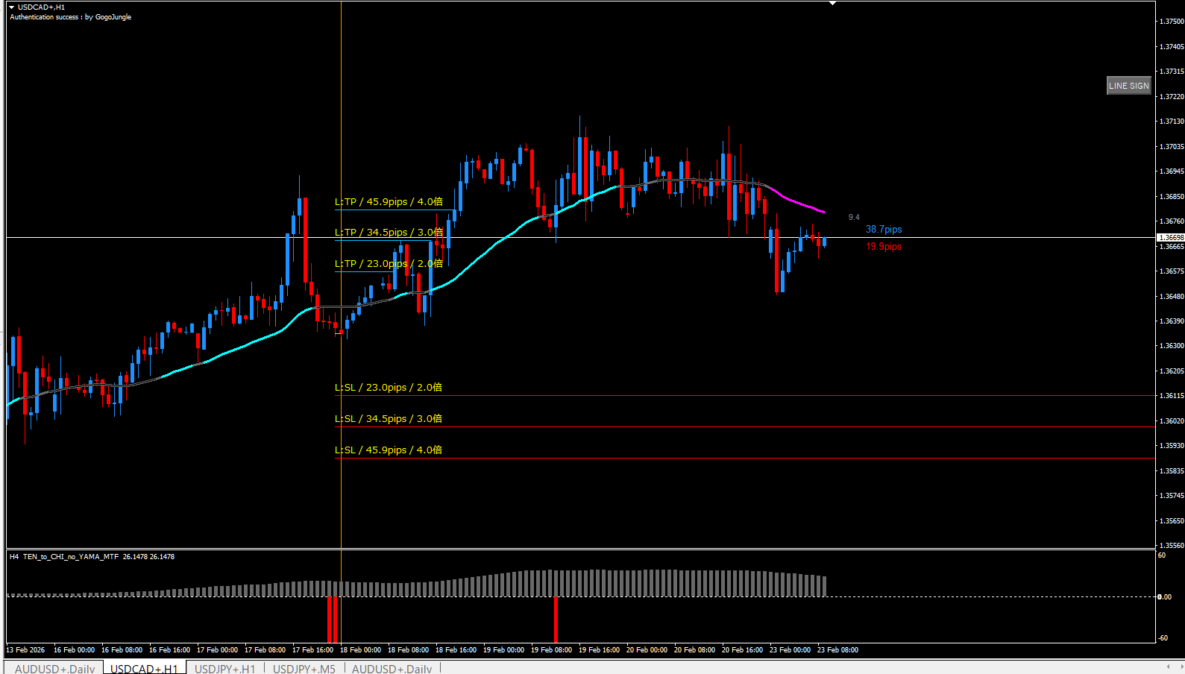Screen dimensions: 1185x674
Task: Switch to the leftmost AUDUSD+.Daily tab
Action: [x=56, y=668]
